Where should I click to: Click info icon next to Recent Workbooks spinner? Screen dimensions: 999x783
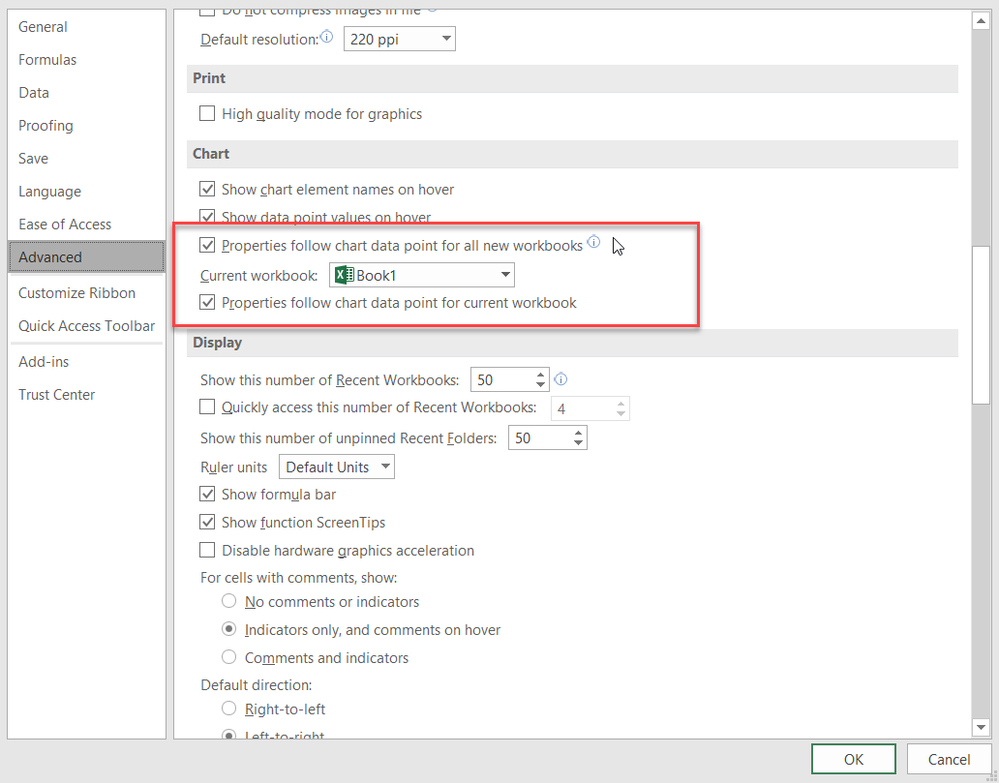tap(561, 379)
